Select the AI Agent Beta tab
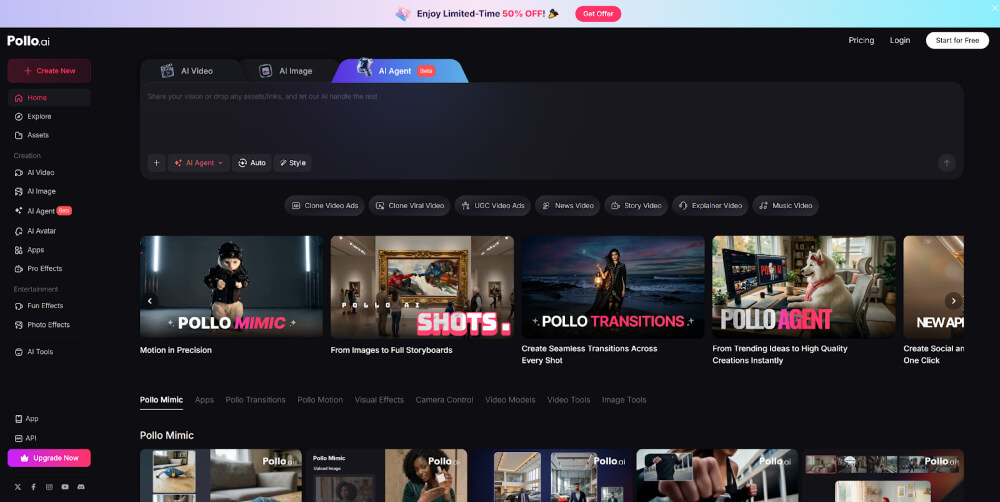This screenshot has height=502, width=1000. 401,71
